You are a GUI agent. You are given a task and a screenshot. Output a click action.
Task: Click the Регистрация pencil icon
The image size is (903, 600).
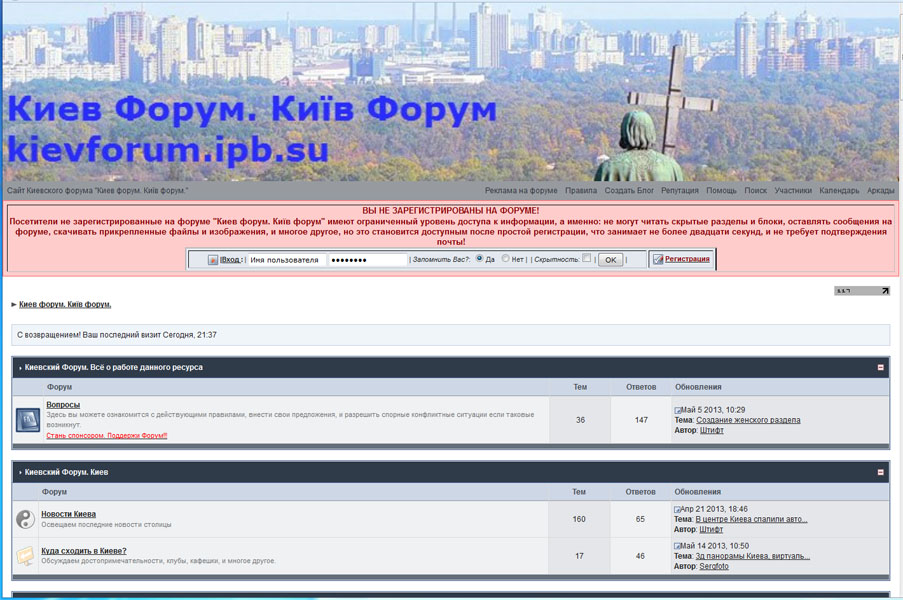click(658, 259)
